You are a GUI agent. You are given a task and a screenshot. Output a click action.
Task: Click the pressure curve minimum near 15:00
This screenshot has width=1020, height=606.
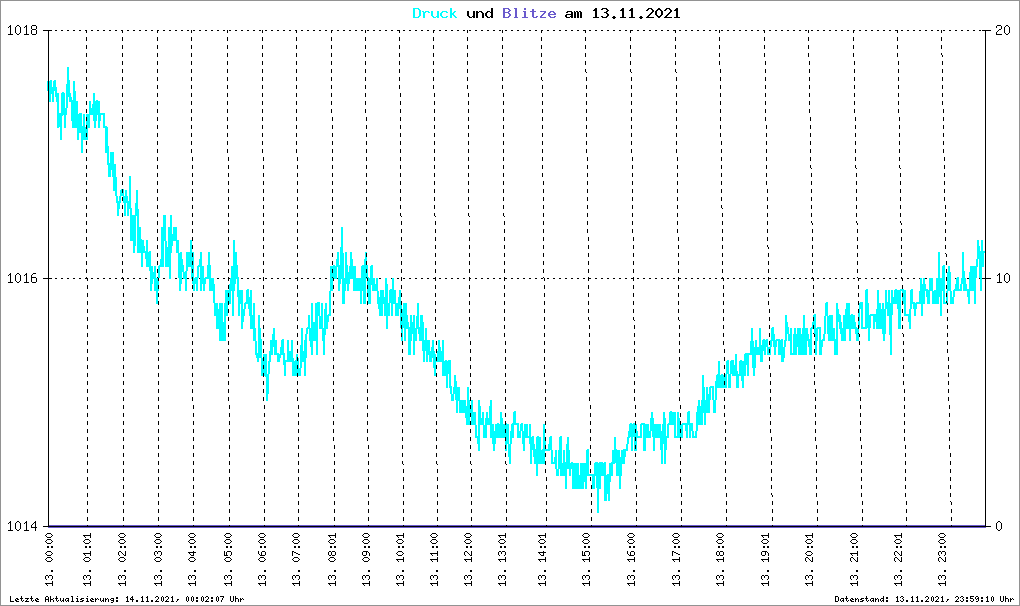598,511
